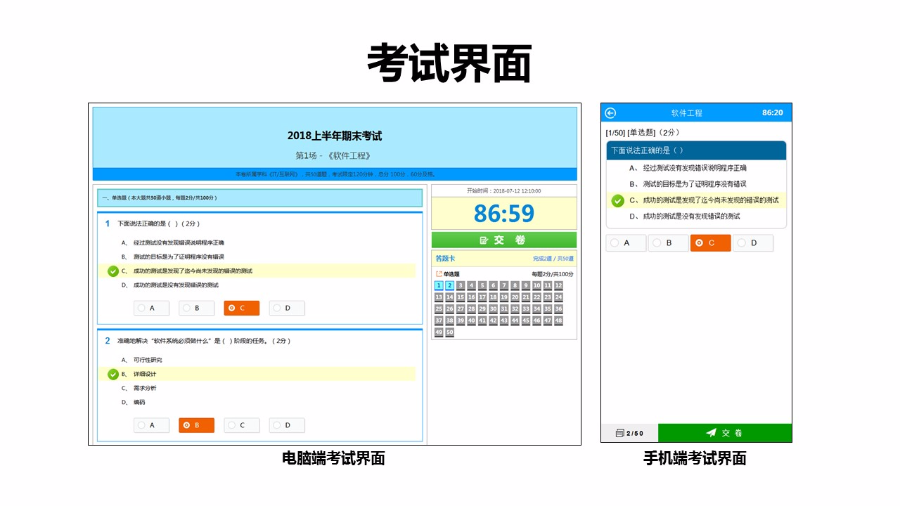Jump to question 50 in answer card
The height and width of the screenshot is (506, 900).
450,332
